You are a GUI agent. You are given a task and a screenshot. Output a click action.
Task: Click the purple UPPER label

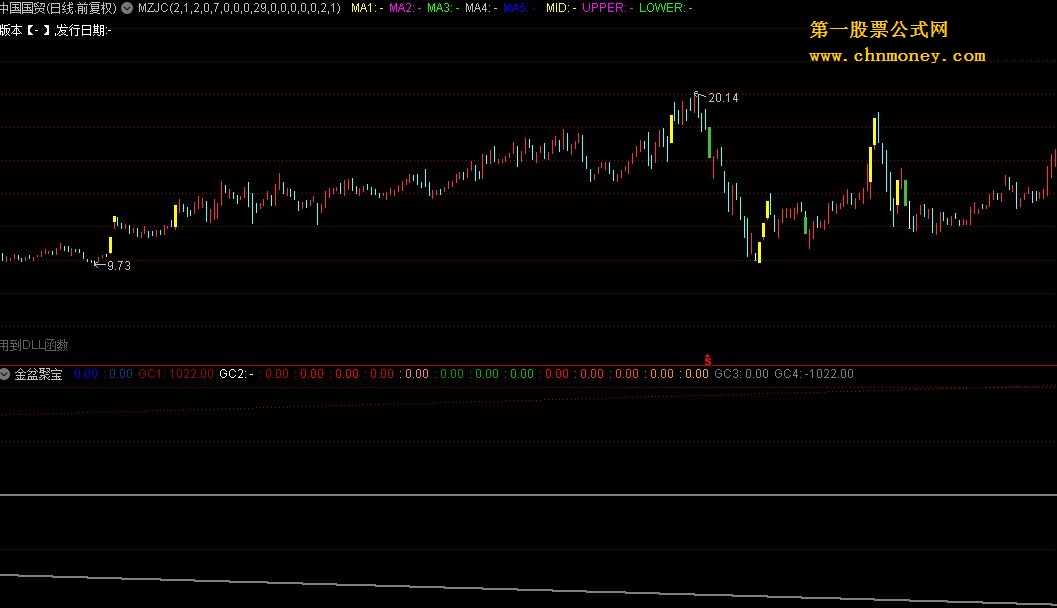[x=607, y=8]
